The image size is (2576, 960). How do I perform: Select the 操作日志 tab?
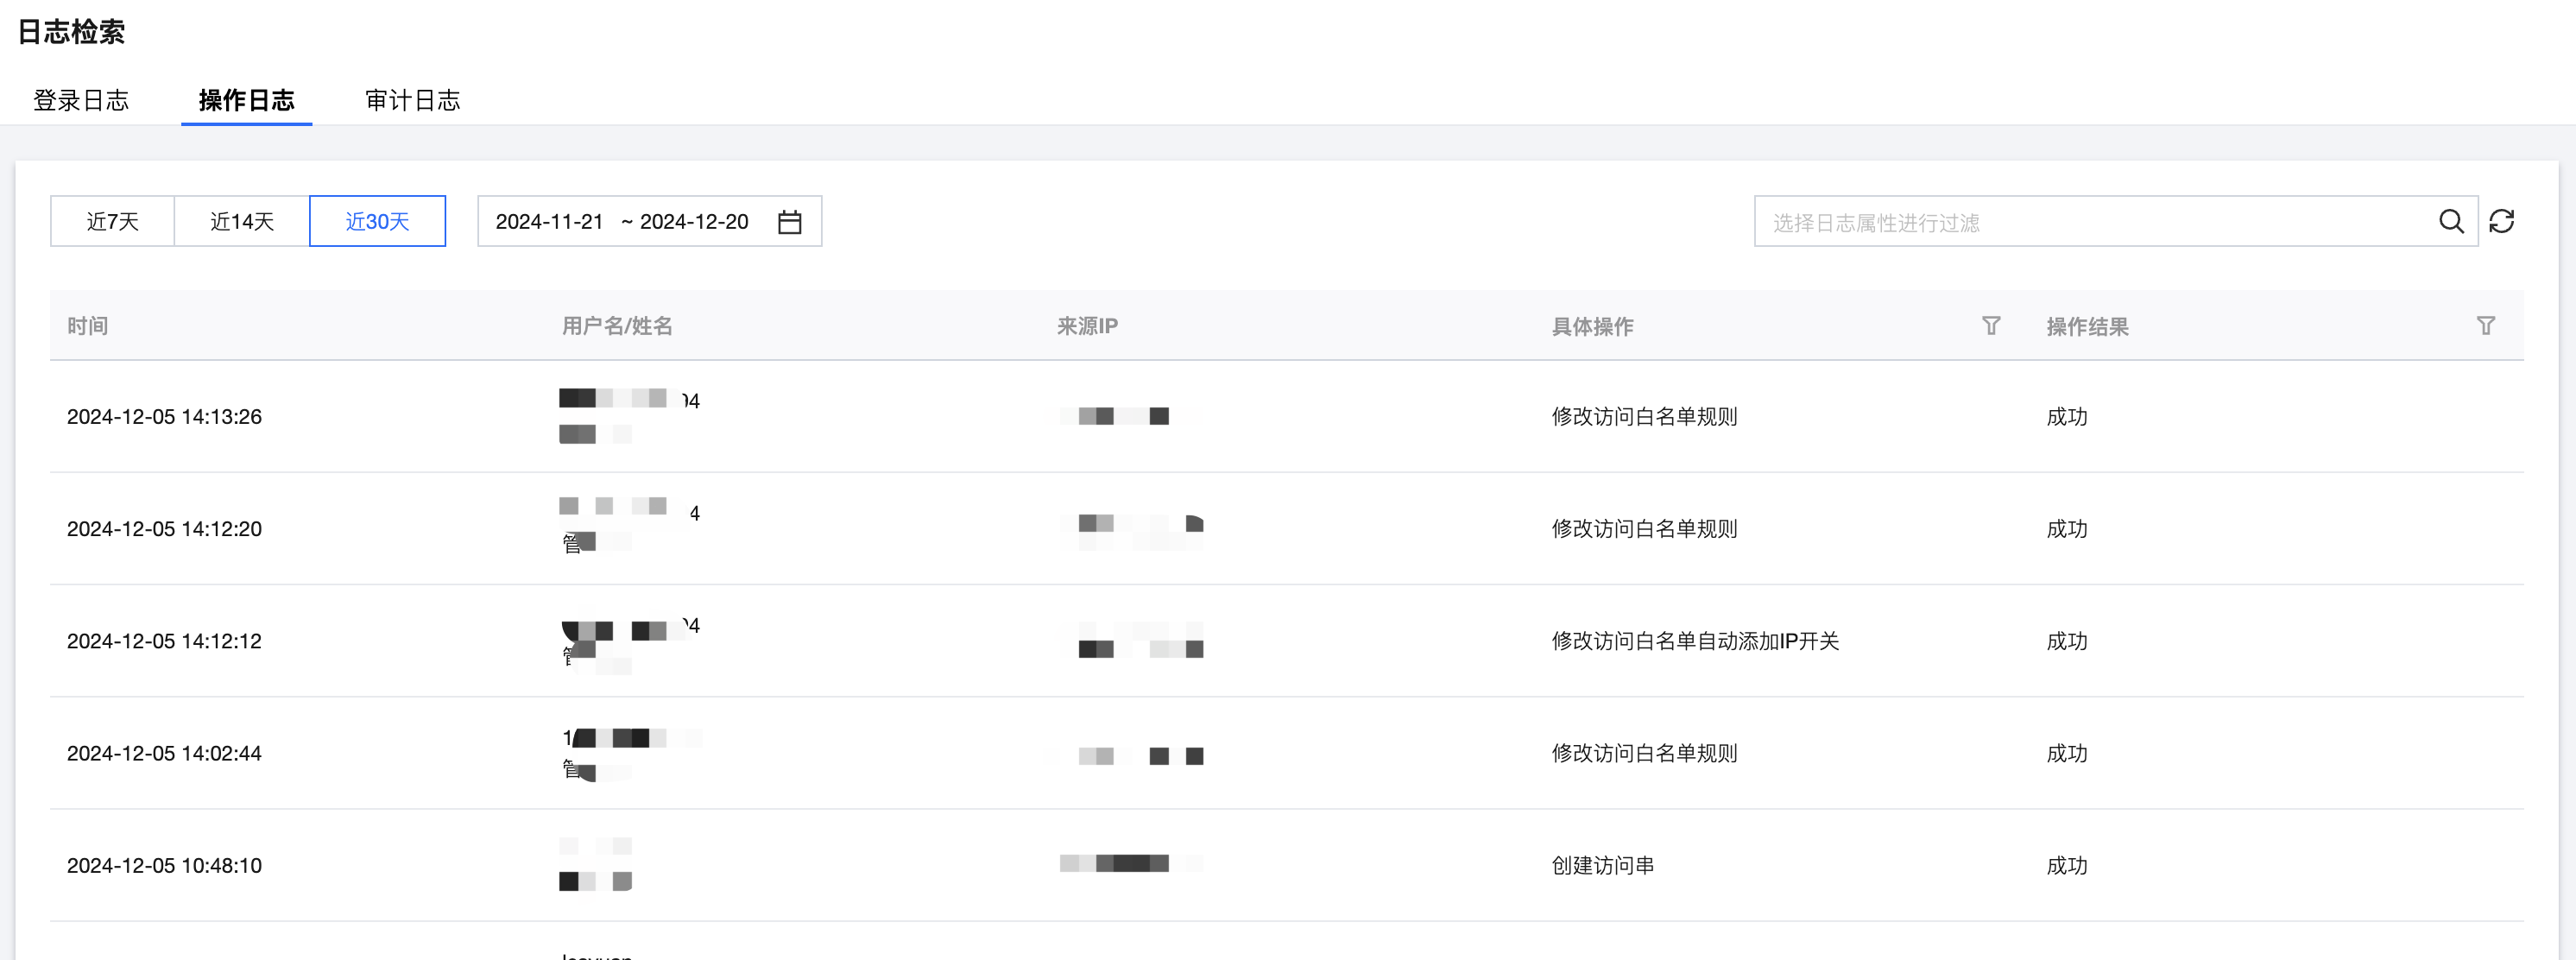[246, 100]
